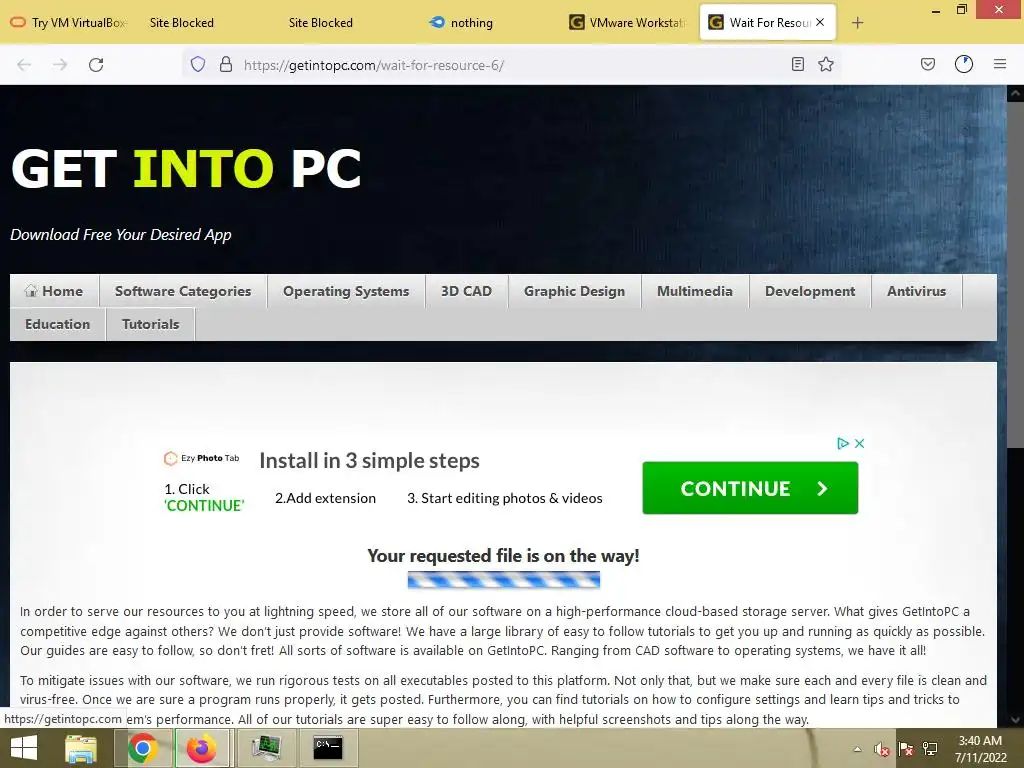Show hidden system tray icons
The width and height of the screenshot is (1024, 768).
click(857, 750)
